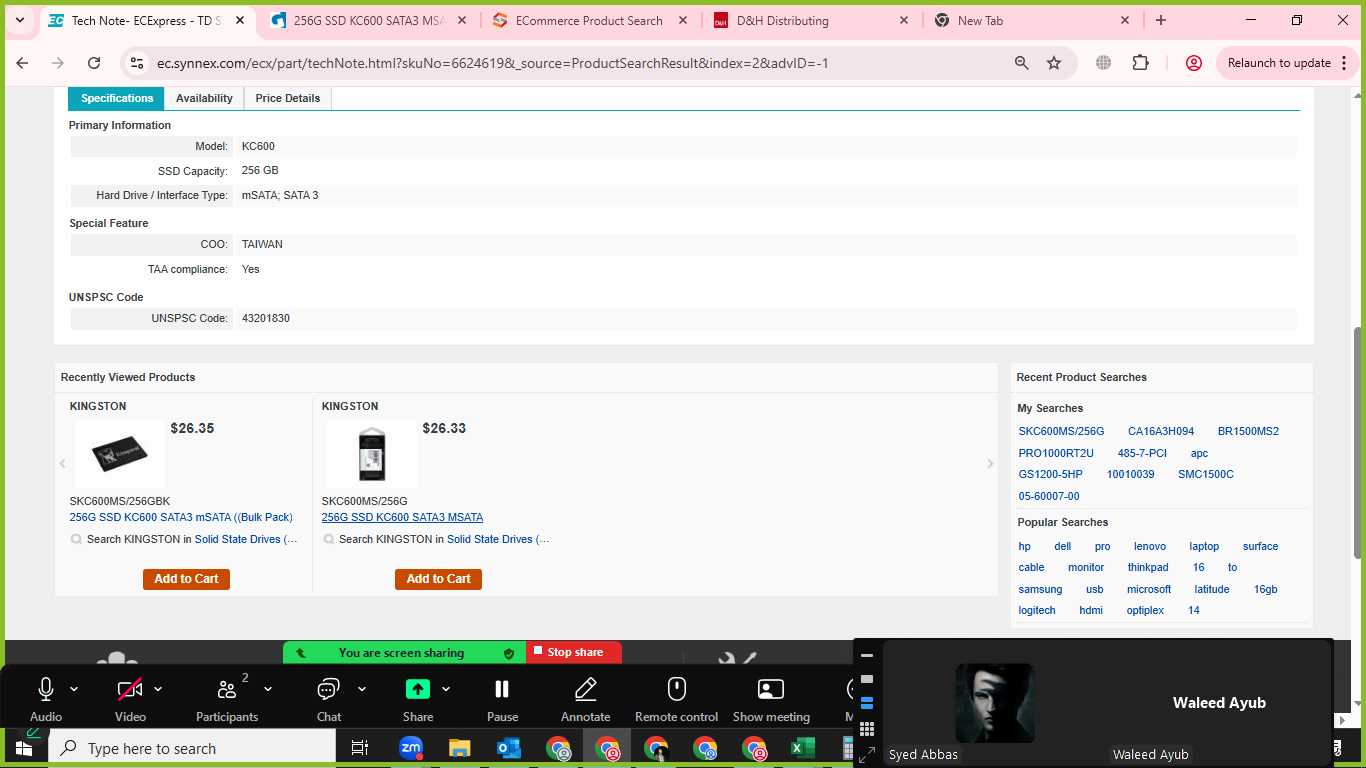Stop the screen share
Image resolution: width=1366 pixels, height=768 pixels.
[x=574, y=652]
